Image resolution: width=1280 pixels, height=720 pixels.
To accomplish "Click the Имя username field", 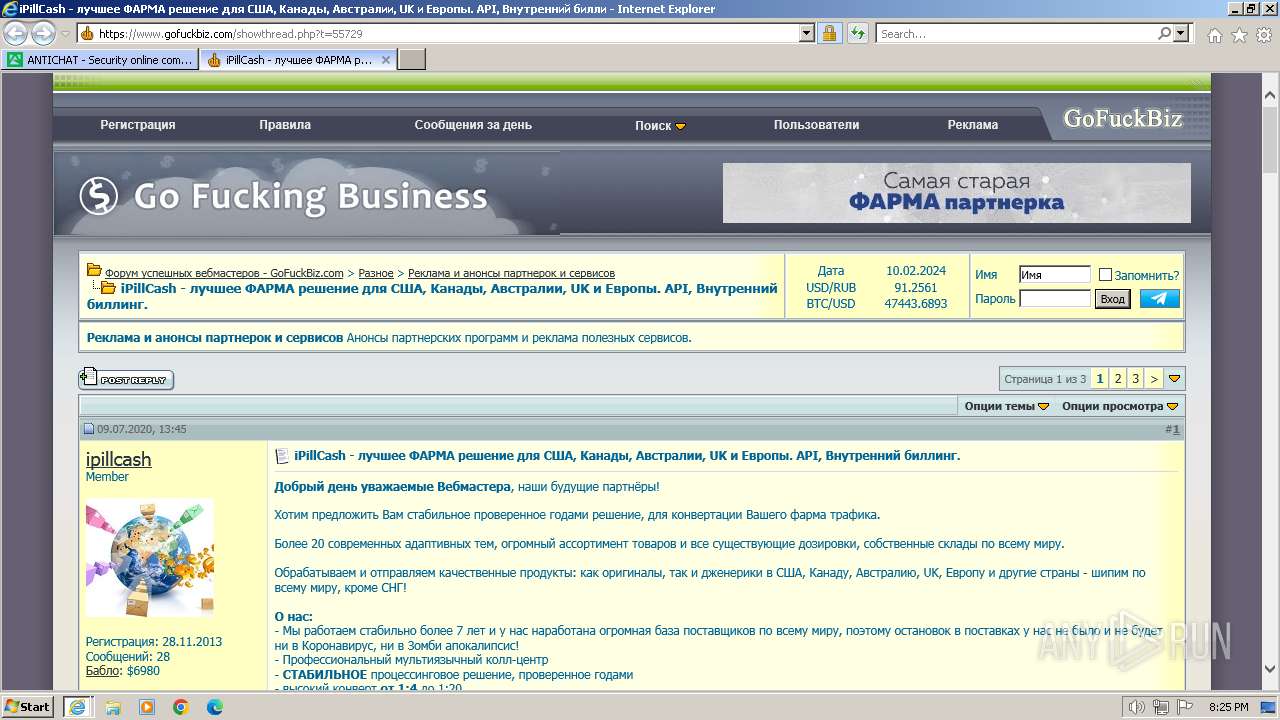I will [1055, 274].
